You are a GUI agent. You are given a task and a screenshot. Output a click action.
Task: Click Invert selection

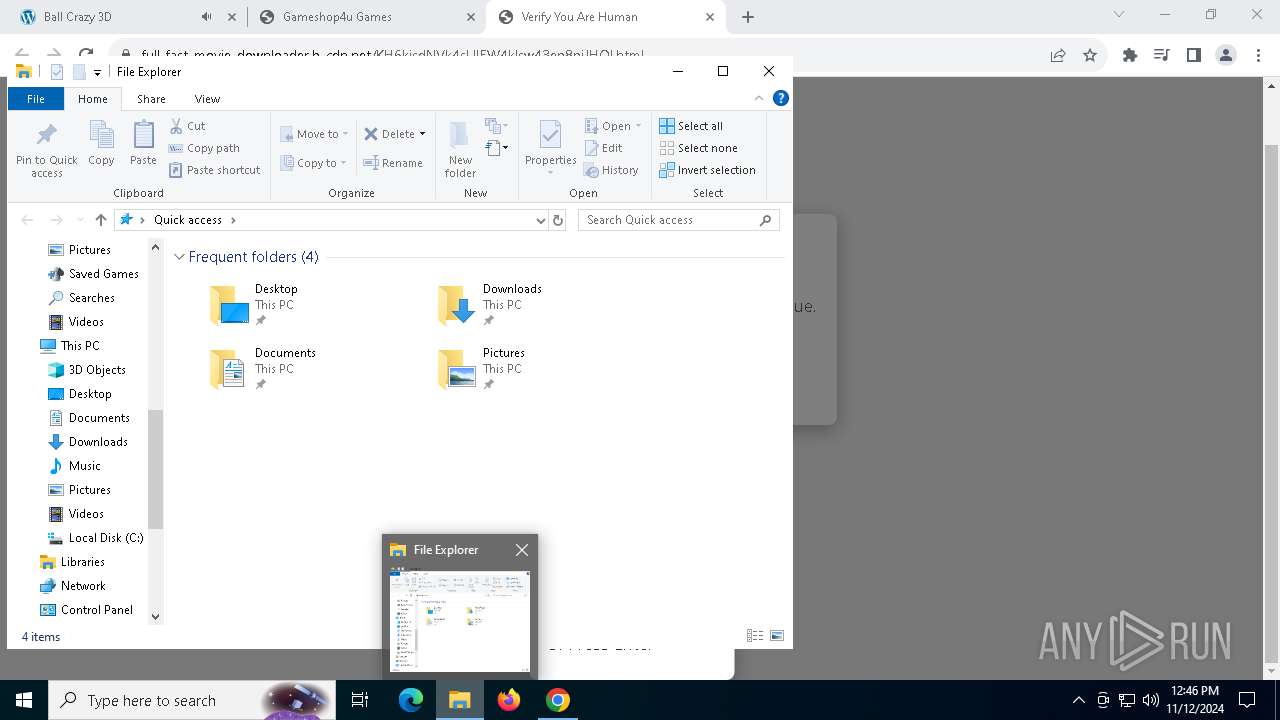click(707, 170)
